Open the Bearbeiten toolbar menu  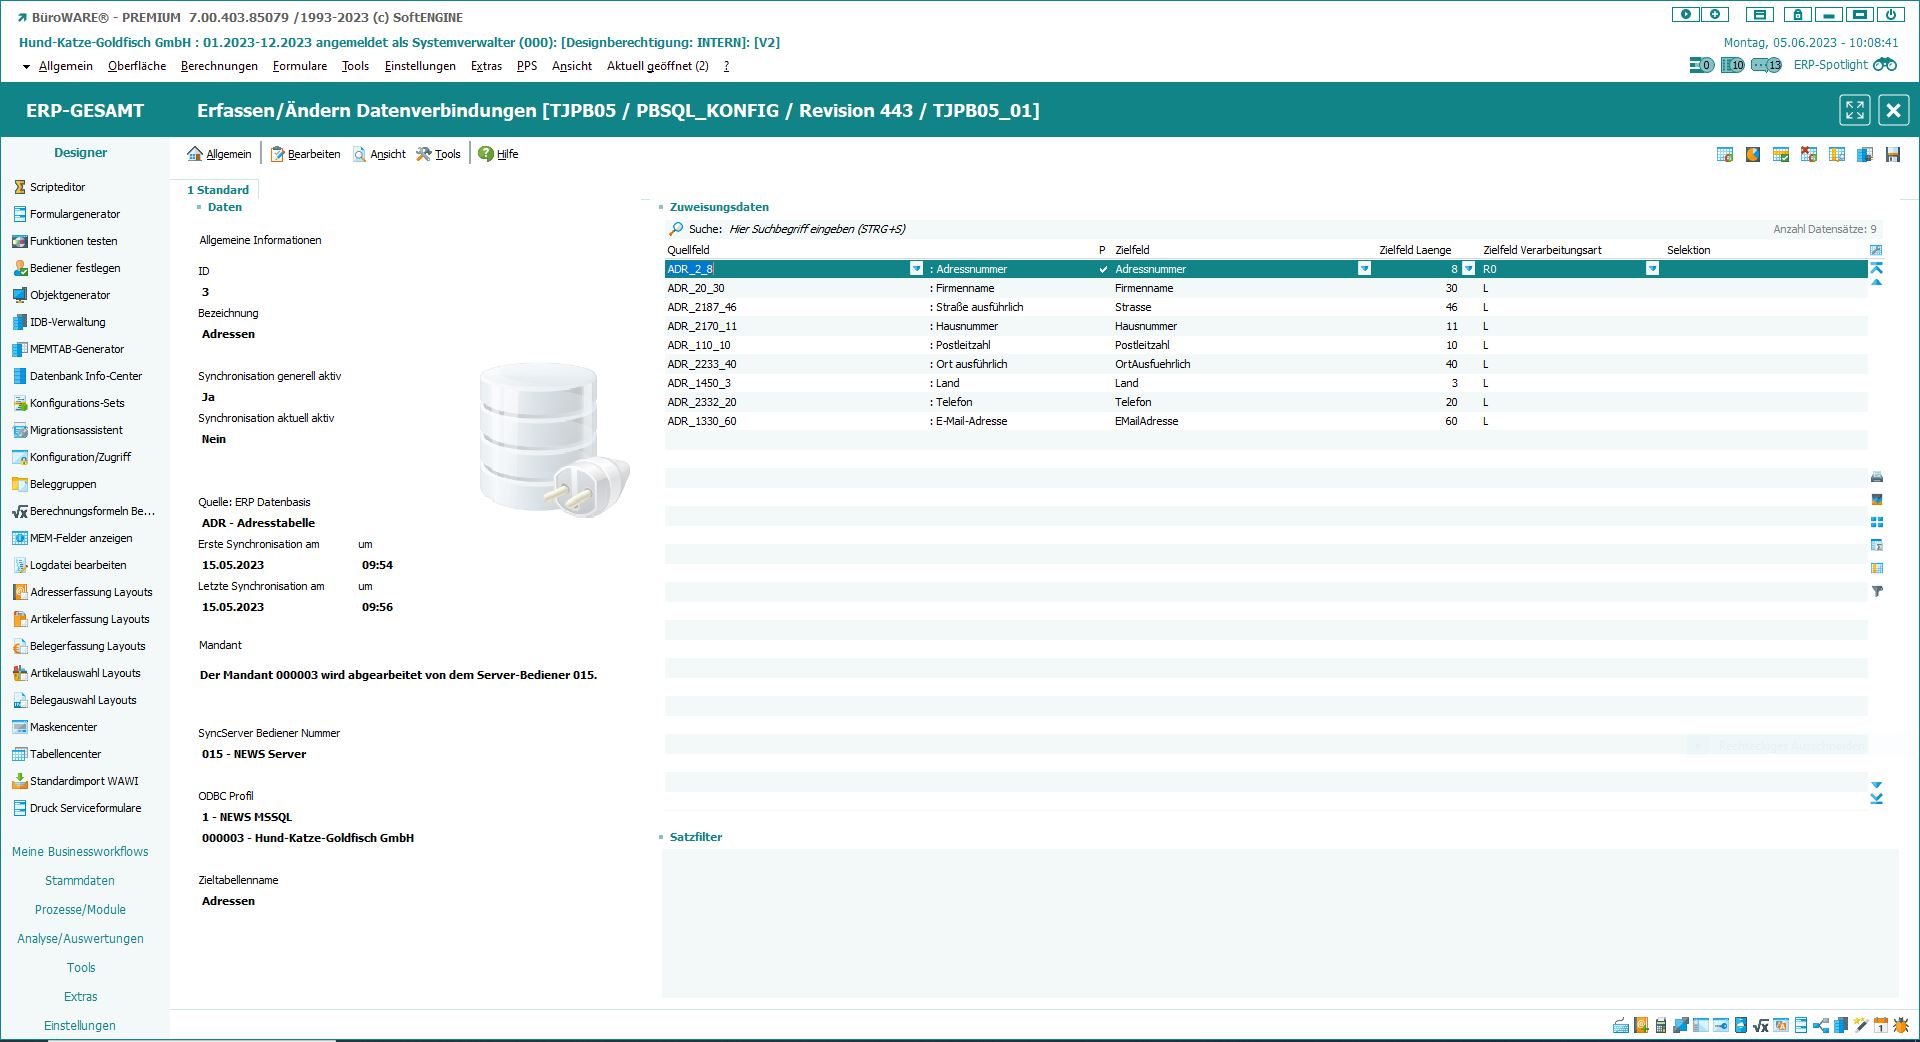(x=306, y=154)
